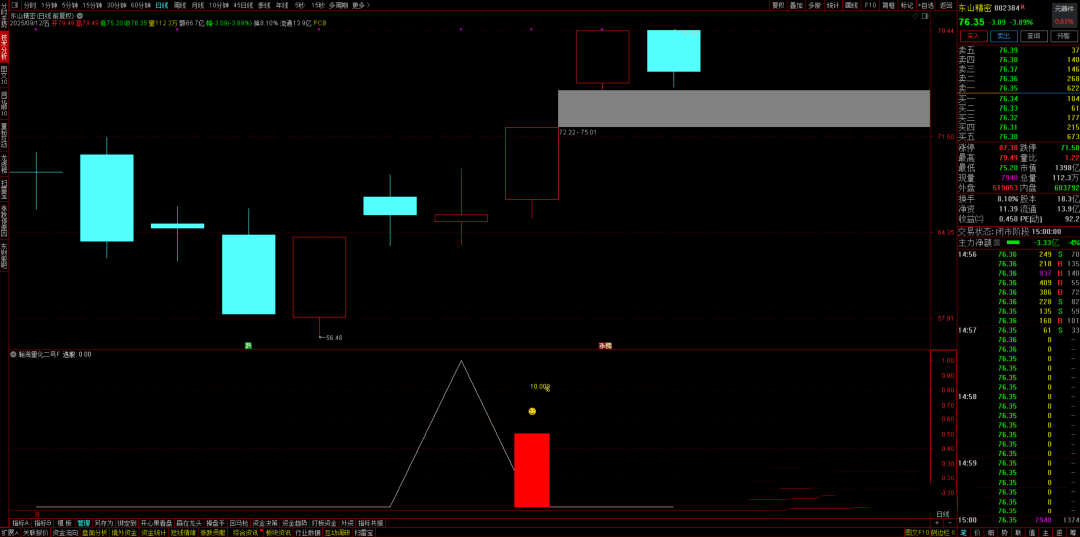Viewport: 1080px width, 537px height.
Task: Select the 指标A tab
Action: pyautogui.click(x=21, y=523)
